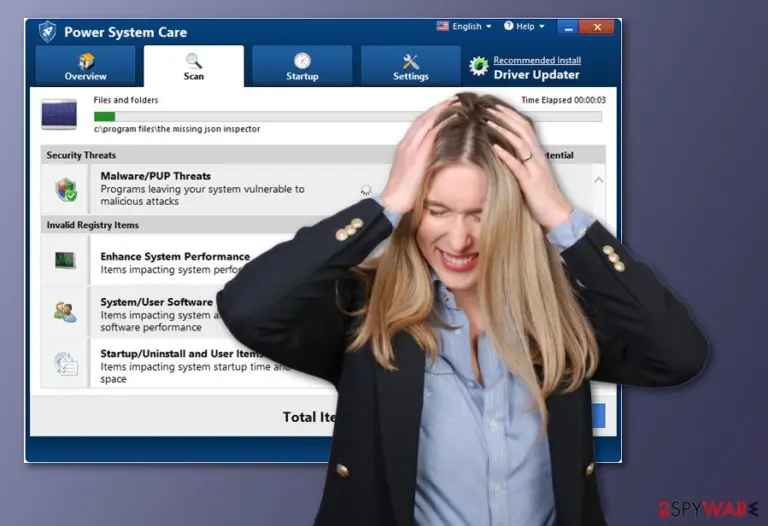The image size is (768, 526).
Task: Collapse the Malware/PUP Threats row chevron
Action: tap(599, 180)
